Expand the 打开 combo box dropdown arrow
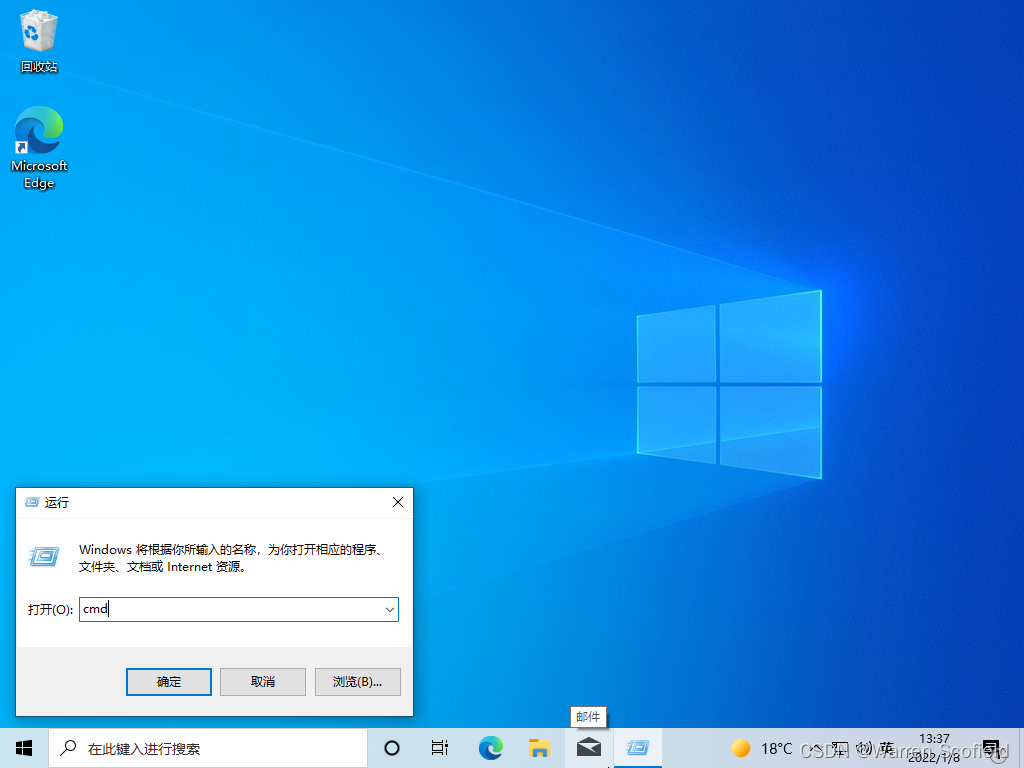The height and width of the screenshot is (768, 1024). point(390,610)
